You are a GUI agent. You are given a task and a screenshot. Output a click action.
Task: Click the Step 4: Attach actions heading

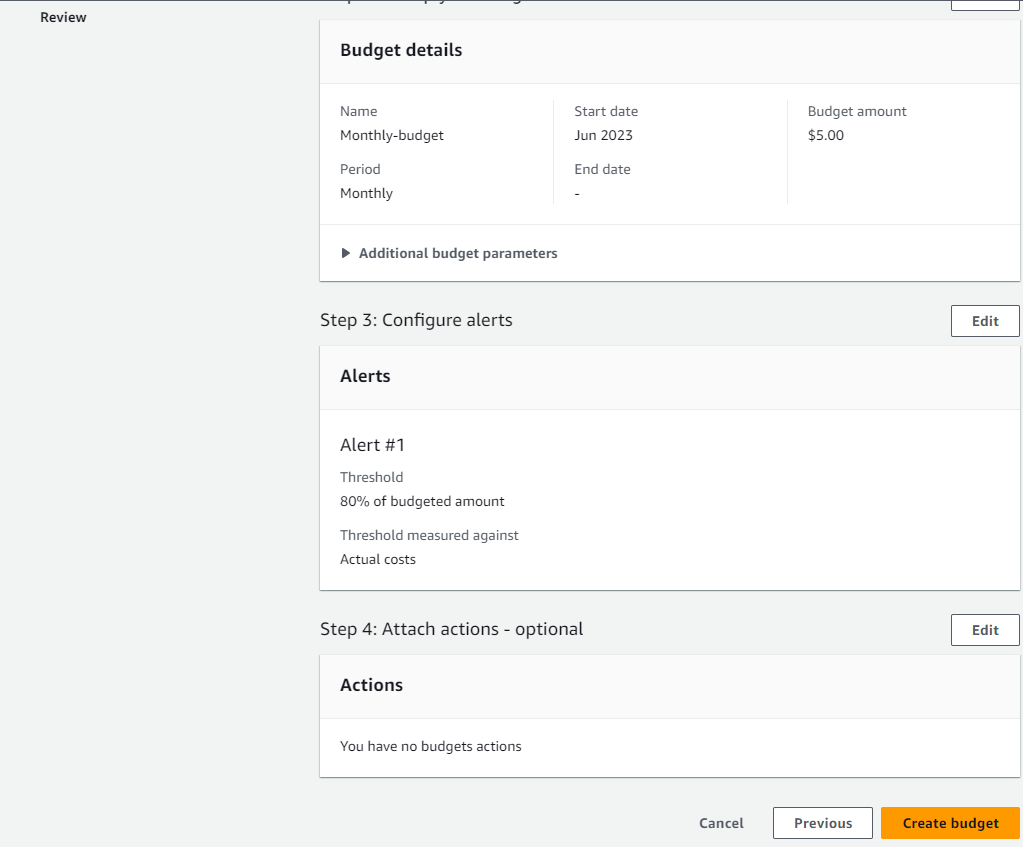click(x=451, y=629)
